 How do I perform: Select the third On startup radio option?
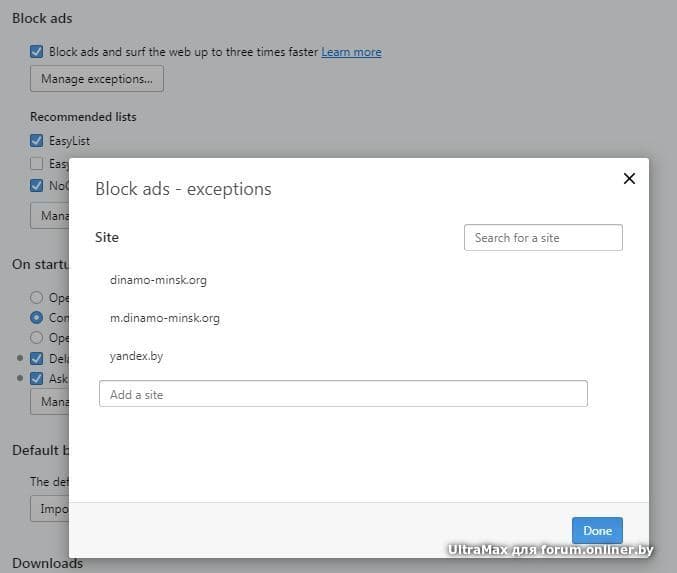point(37,337)
